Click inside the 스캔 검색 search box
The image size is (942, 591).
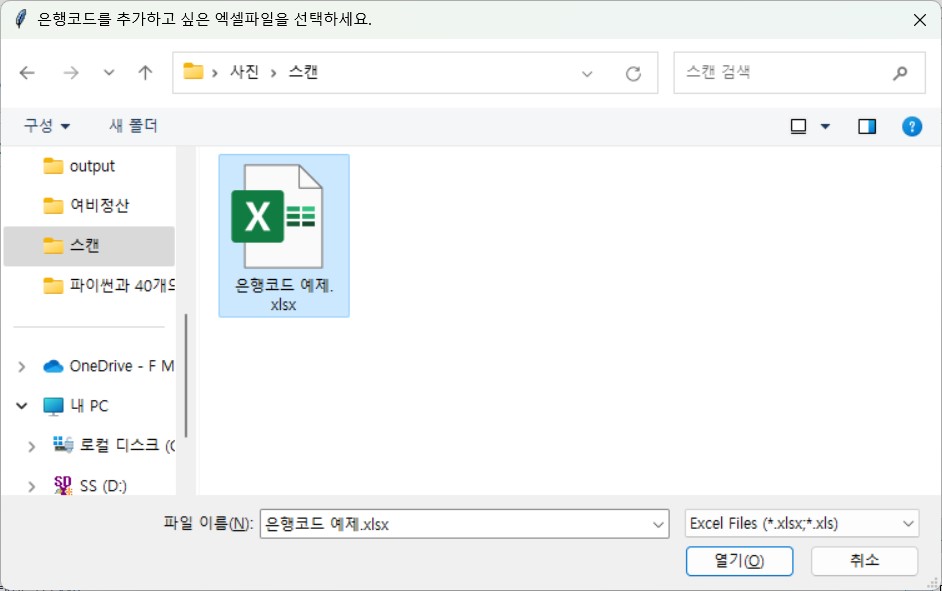780,71
